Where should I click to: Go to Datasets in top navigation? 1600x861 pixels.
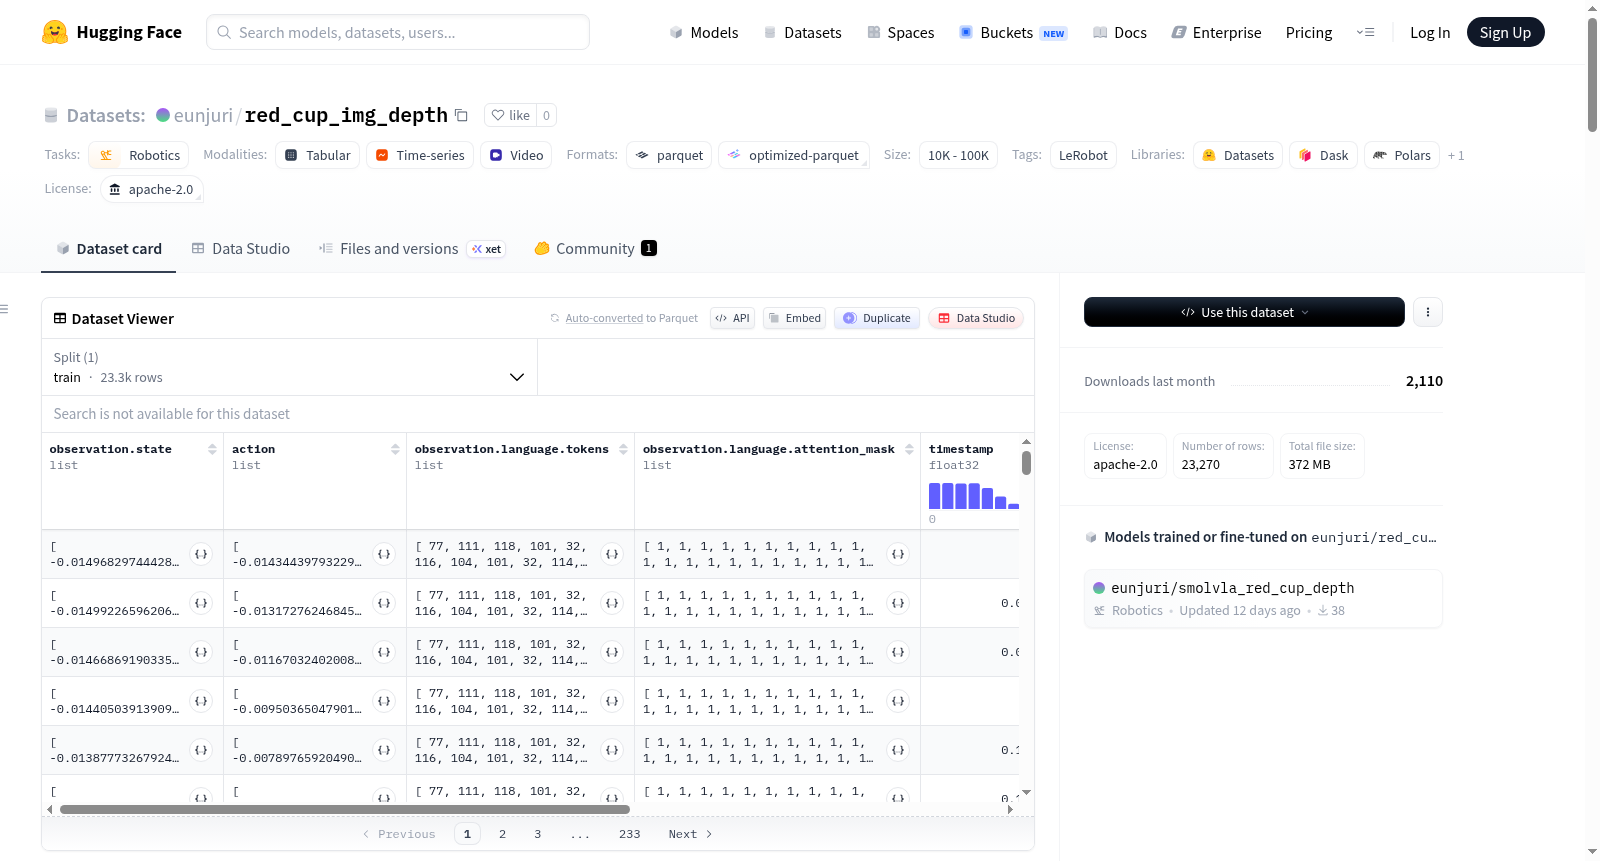(802, 32)
